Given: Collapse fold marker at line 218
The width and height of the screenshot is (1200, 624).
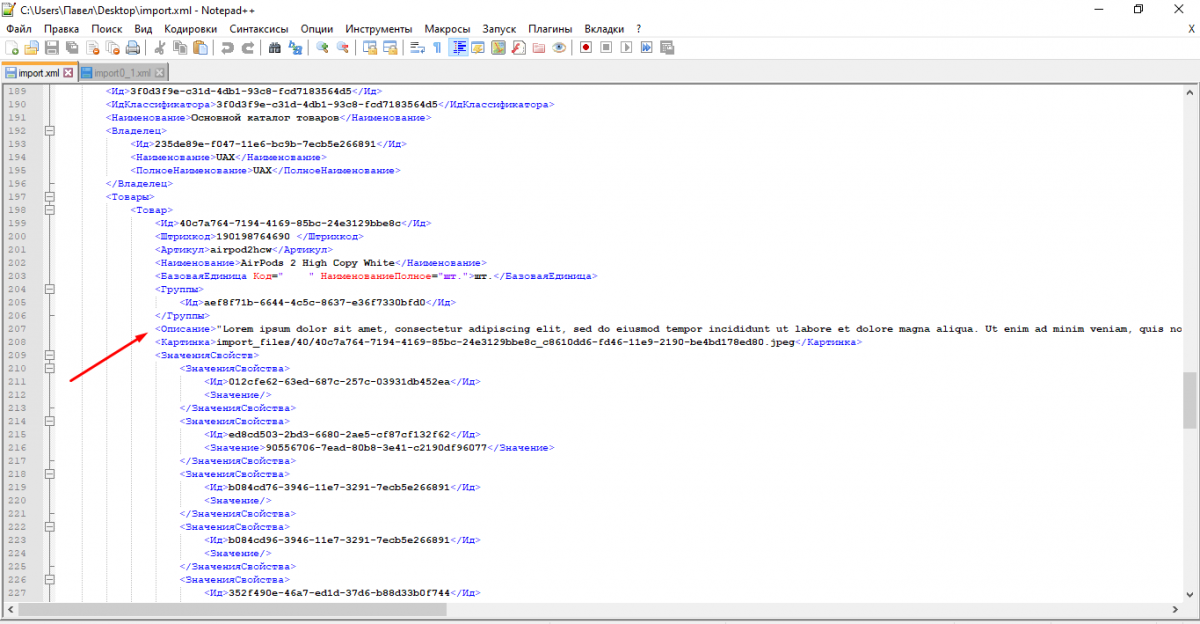Looking at the screenshot, I should [x=47, y=474].
